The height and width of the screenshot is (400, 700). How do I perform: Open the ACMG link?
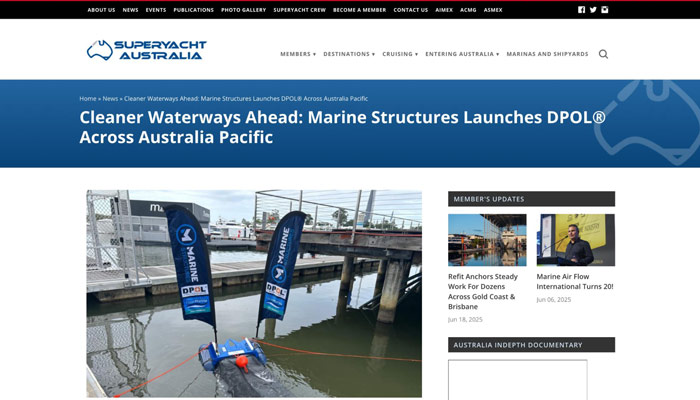468,10
